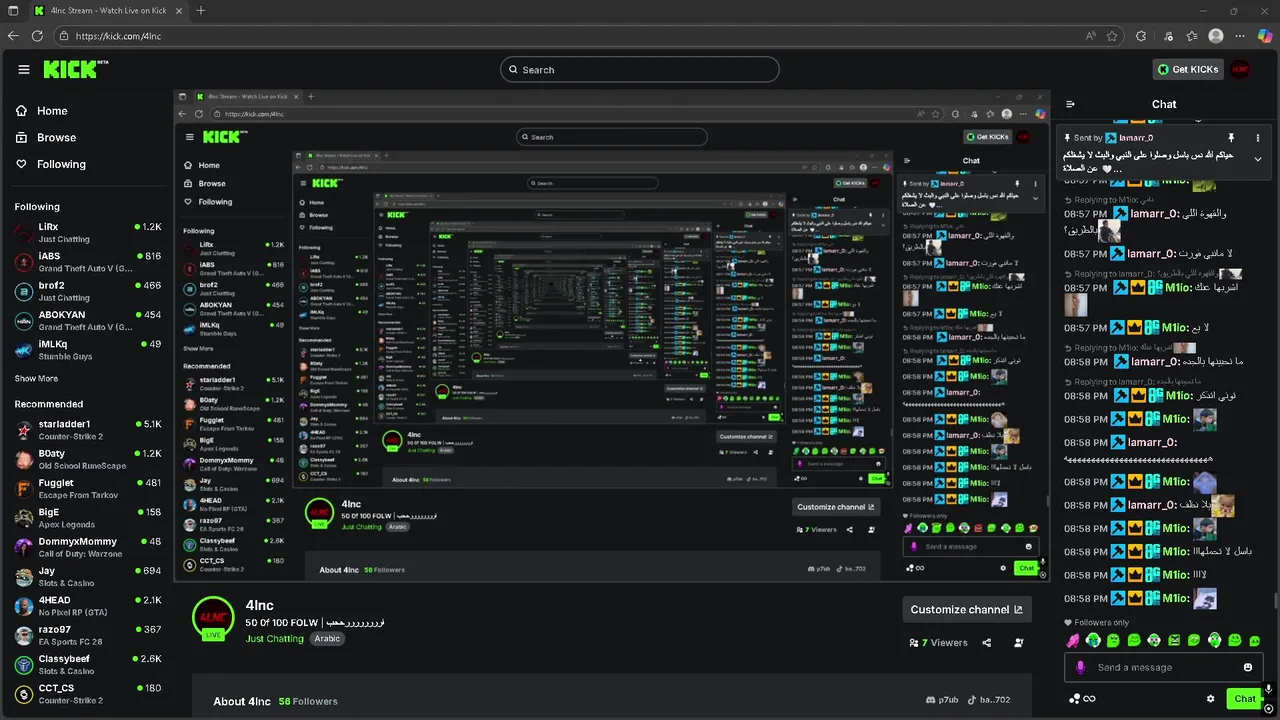Image resolution: width=1280 pixels, height=720 pixels.
Task: Click the Kick search field
Action: pyautogui.click(x=640, y=69)
